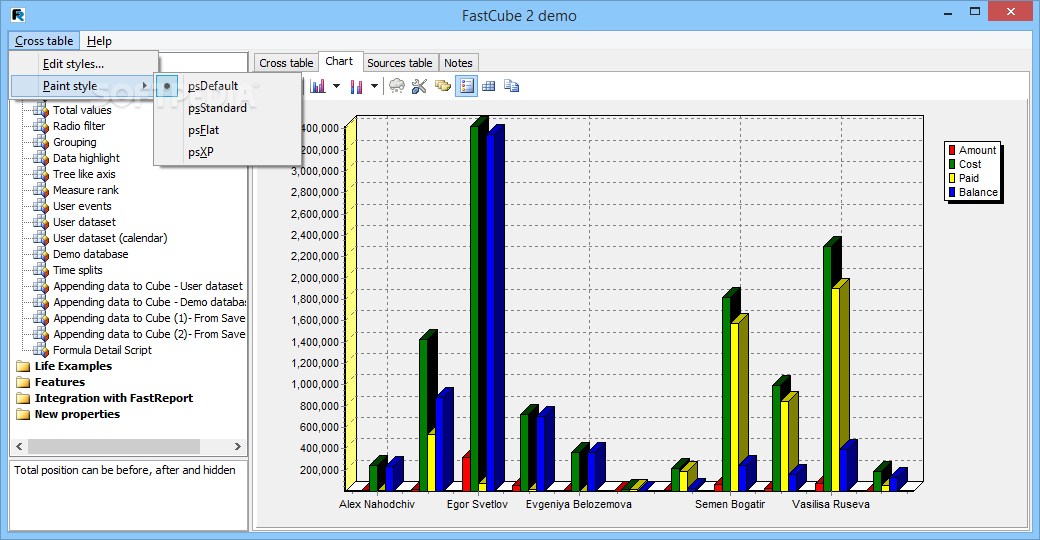Click the chart type bar icon
The image size is (1040, 540).
pyautogui.click(x=318, y=86)
